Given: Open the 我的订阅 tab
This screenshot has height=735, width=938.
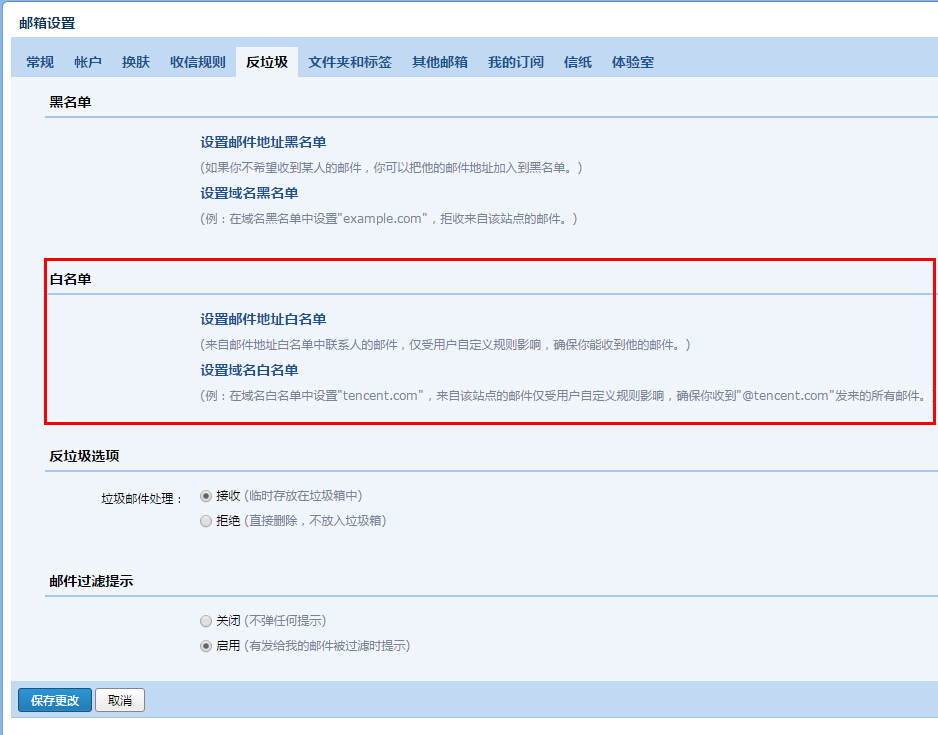Looking at the screenshot, I should (516, 62).
